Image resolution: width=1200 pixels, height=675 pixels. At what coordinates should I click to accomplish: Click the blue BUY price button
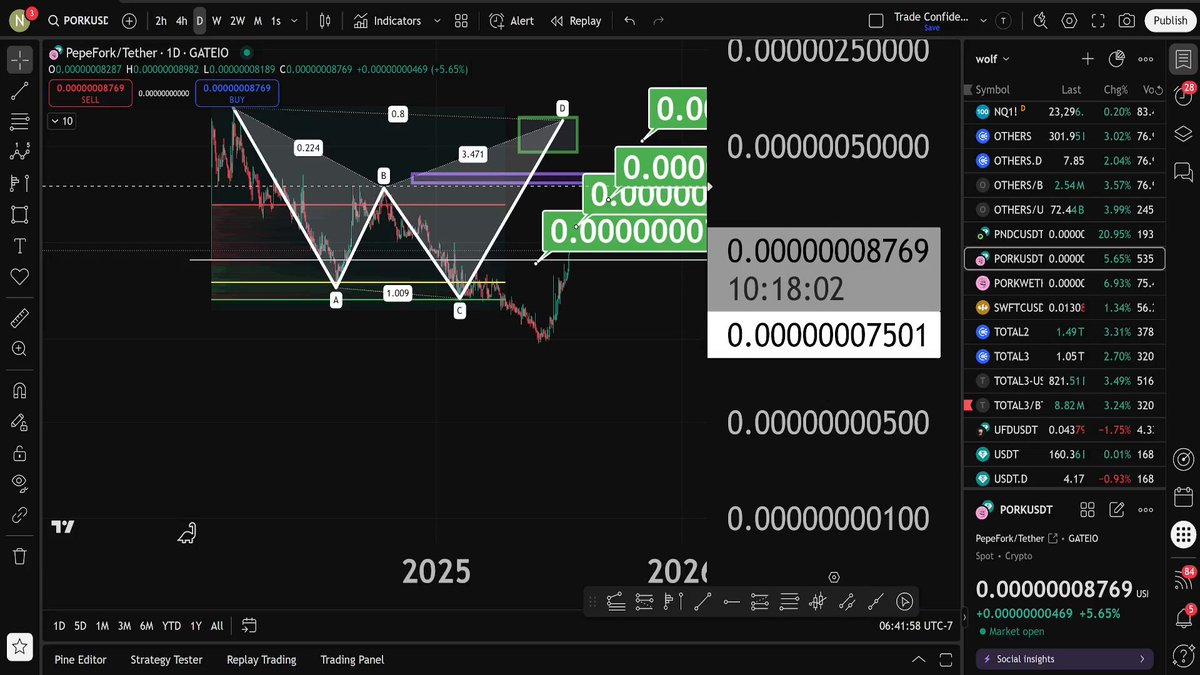[x=237, y=93]
